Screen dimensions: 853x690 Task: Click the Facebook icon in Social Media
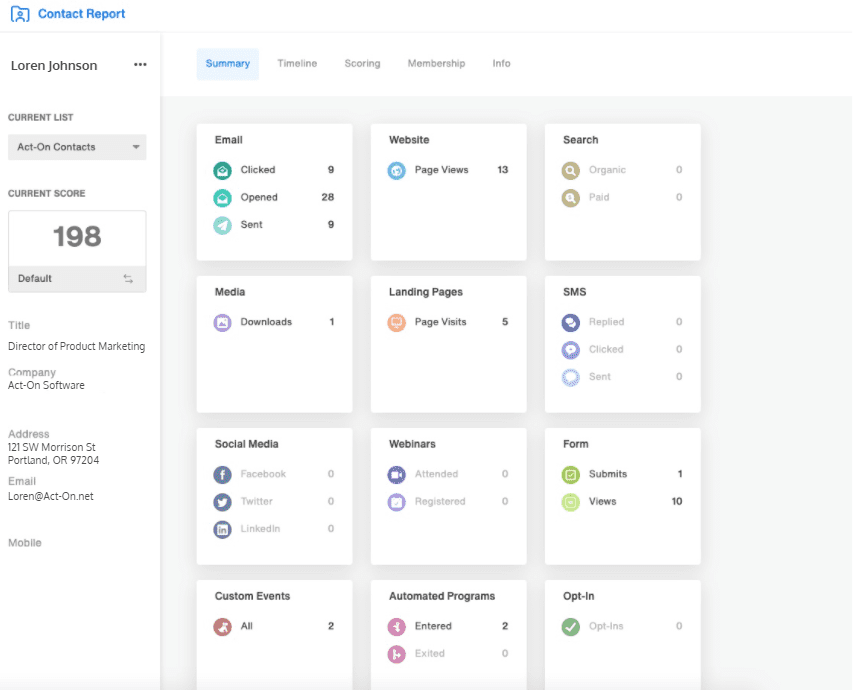(x=222, y=474)
